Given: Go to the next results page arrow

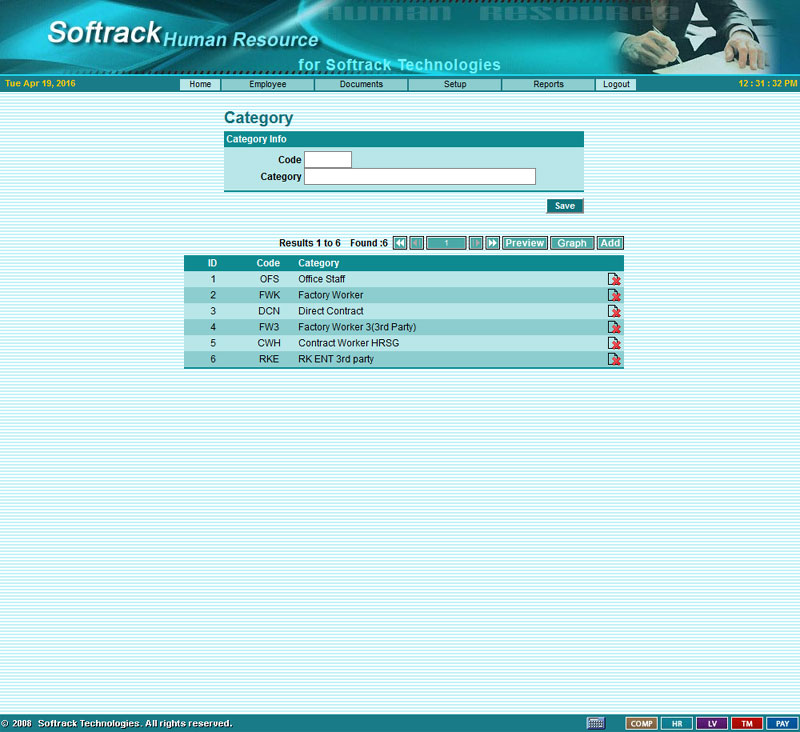Looking at the screenshot, I should [476, 243].
